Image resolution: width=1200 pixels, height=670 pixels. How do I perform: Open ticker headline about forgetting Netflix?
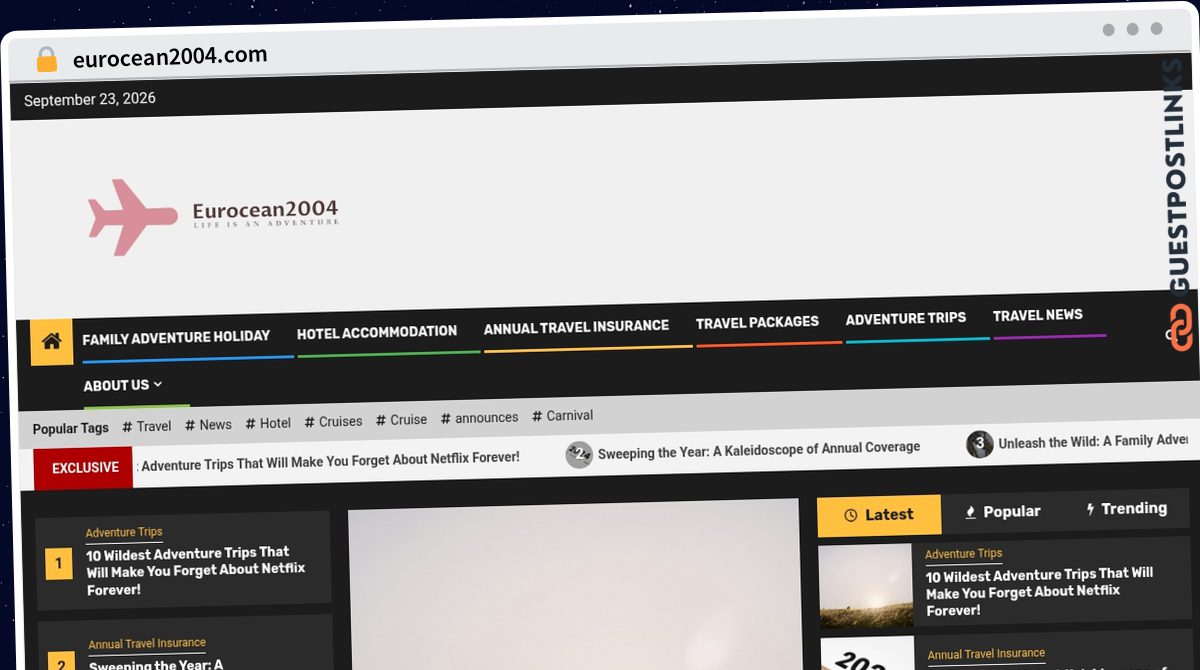(330, 460)
